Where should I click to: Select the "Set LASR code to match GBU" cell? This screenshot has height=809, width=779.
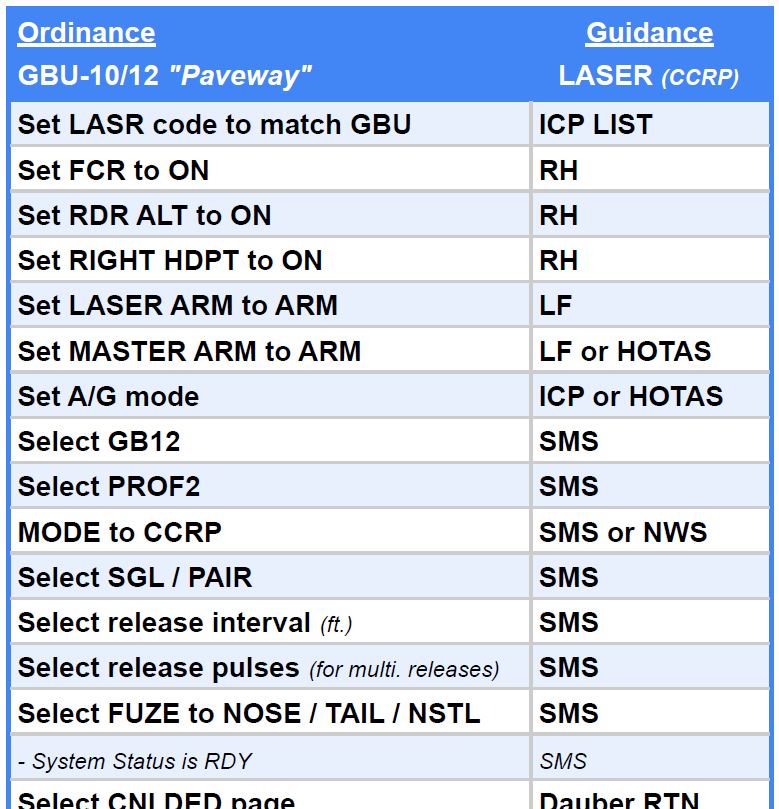tap(215, 125)
